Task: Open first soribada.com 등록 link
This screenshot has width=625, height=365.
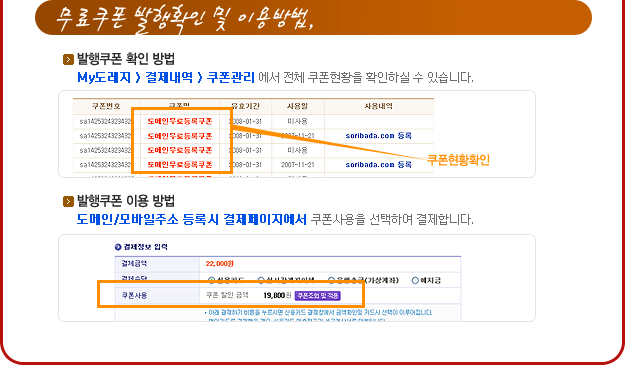Action: pyautogui.click(x=378, y=135)
